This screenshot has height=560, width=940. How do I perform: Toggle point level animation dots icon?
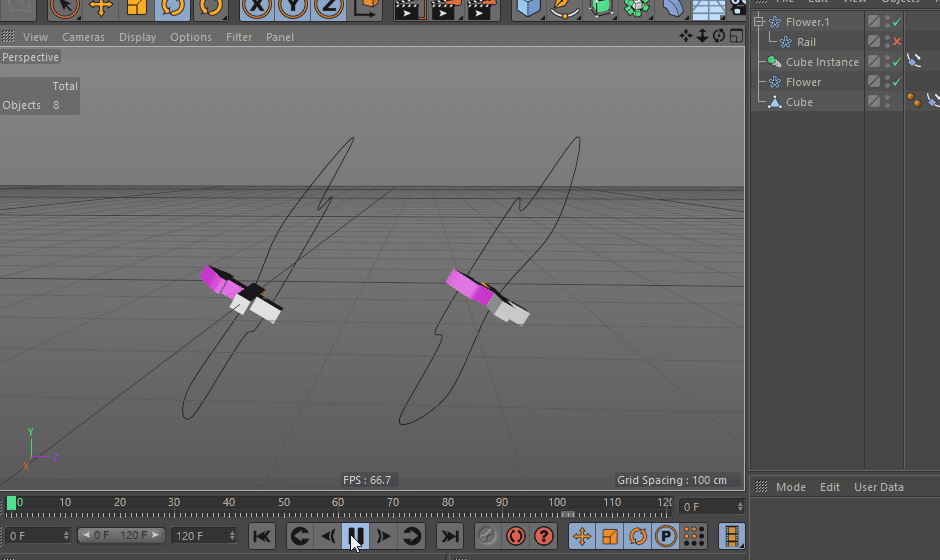pyautogui.click(x=694, y=536)
